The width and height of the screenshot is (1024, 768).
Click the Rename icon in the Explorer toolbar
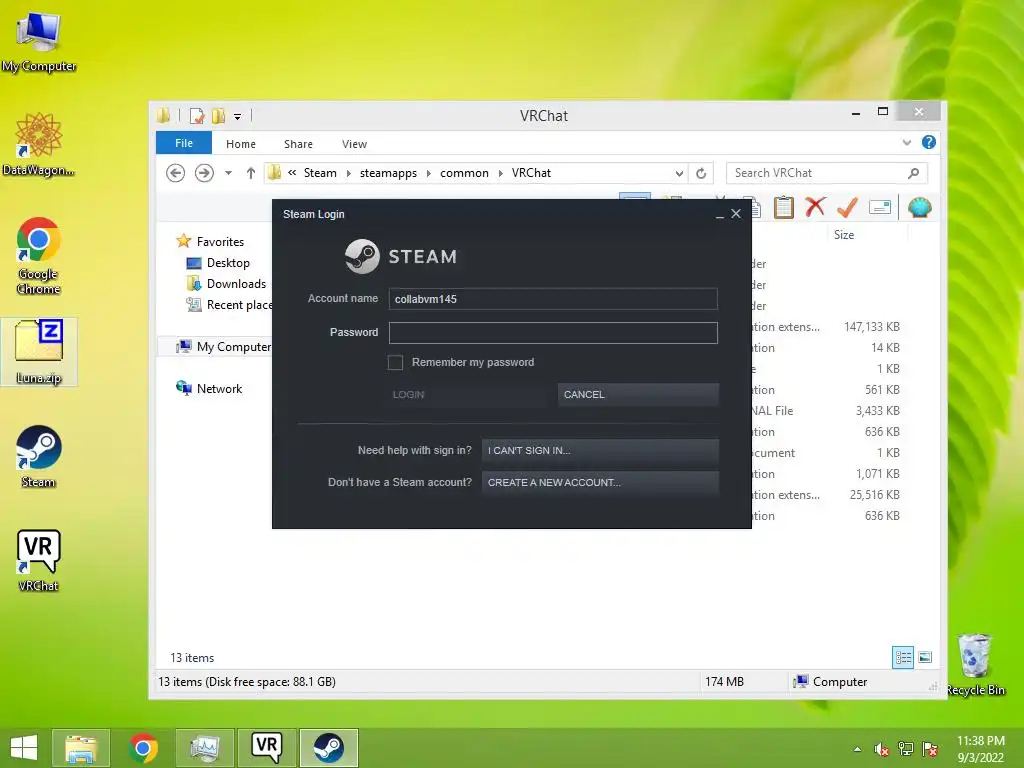coord(880,208)
